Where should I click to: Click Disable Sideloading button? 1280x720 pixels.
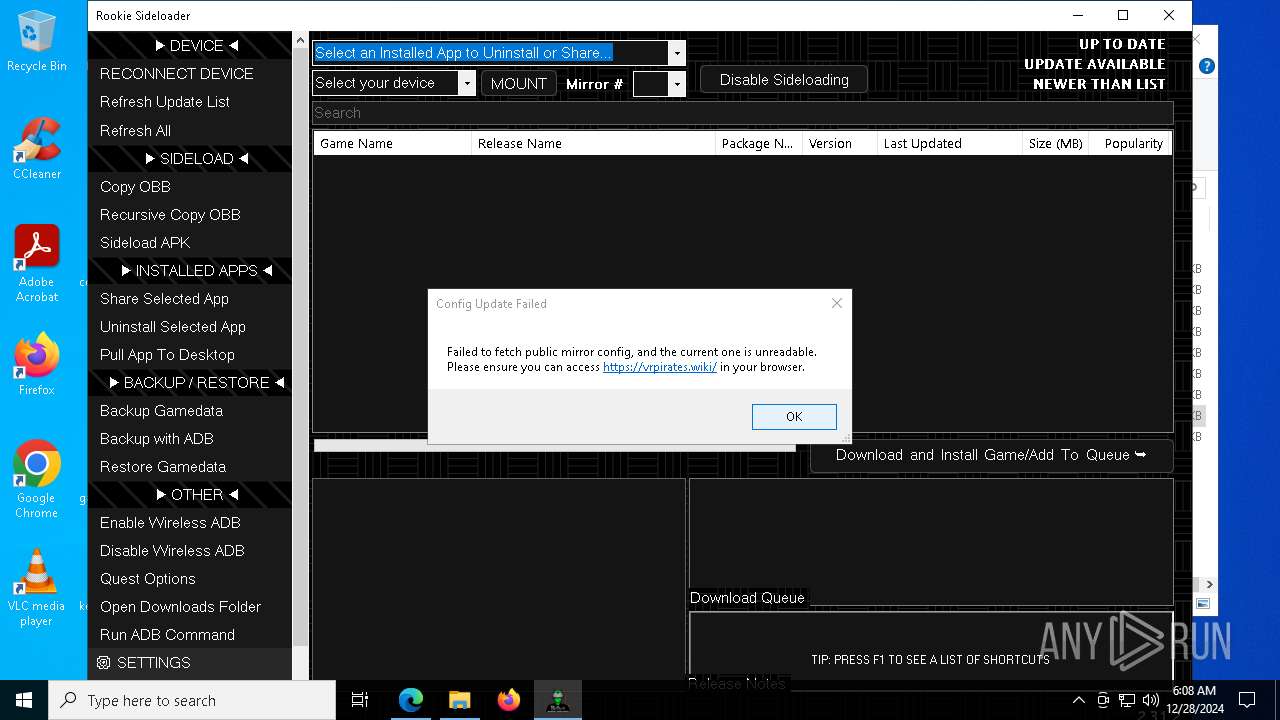click(784, 80)
